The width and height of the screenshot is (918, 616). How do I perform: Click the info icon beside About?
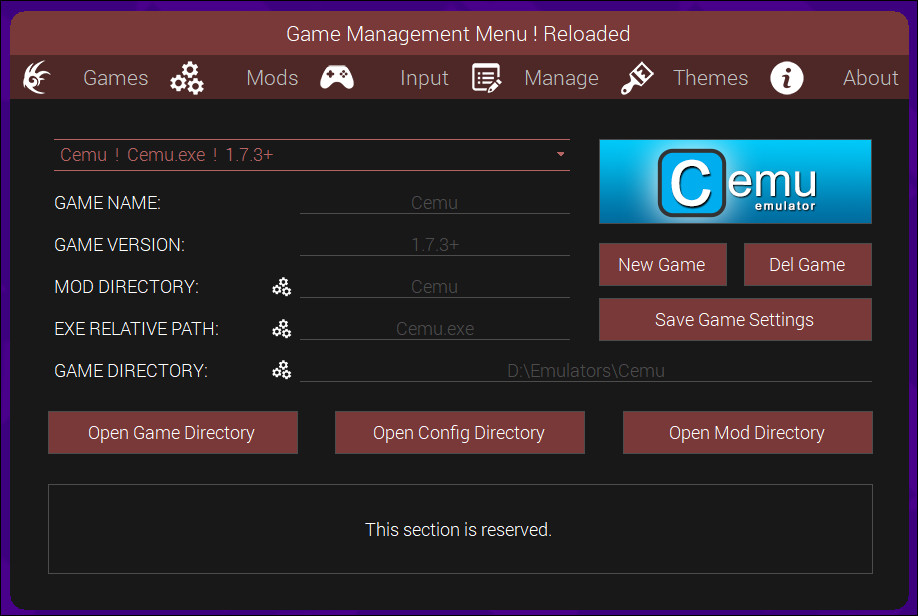coord(787,78)
